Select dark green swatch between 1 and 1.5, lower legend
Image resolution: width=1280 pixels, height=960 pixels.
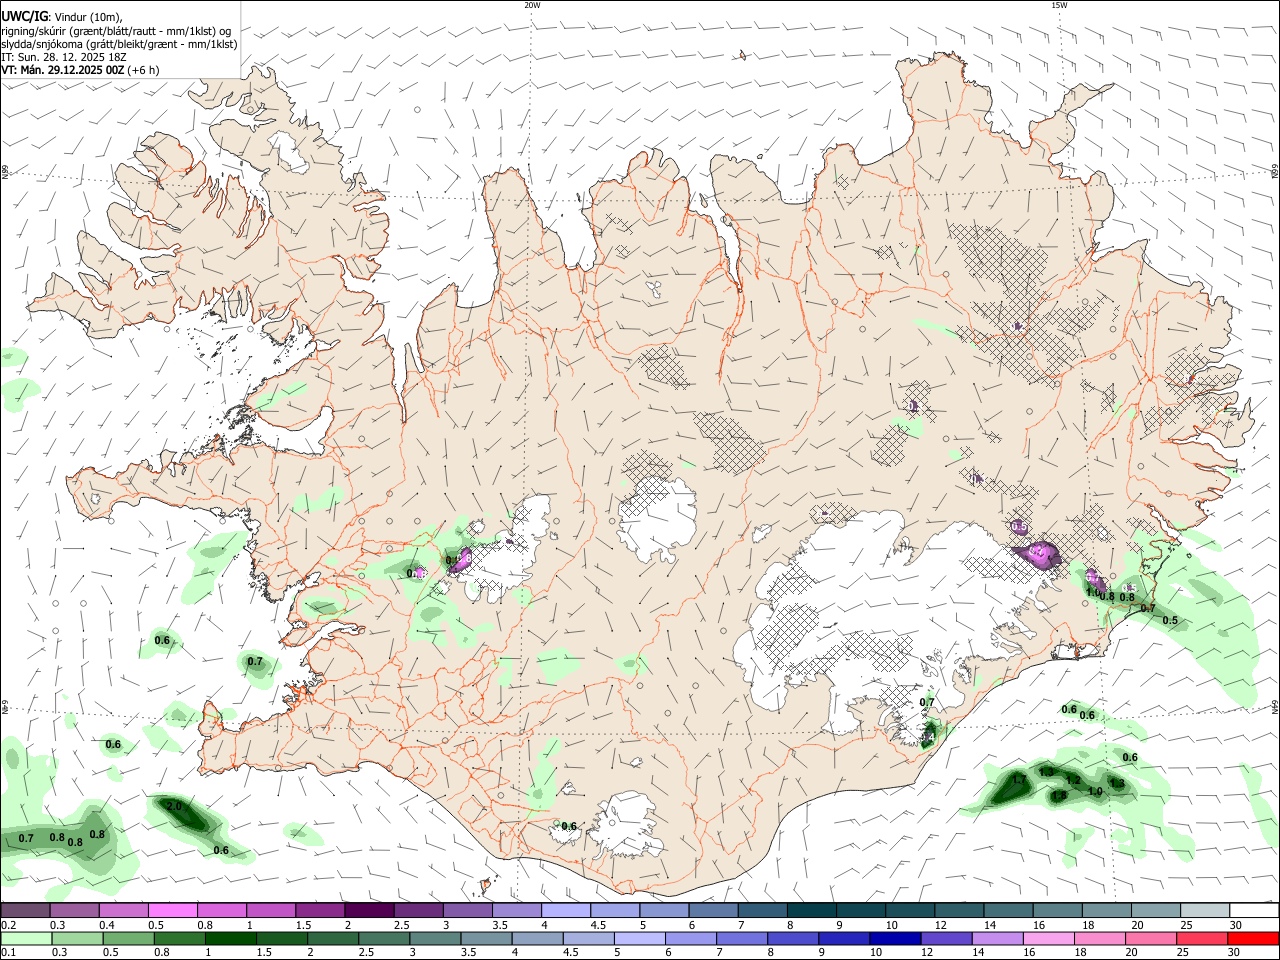click(229, 939)
